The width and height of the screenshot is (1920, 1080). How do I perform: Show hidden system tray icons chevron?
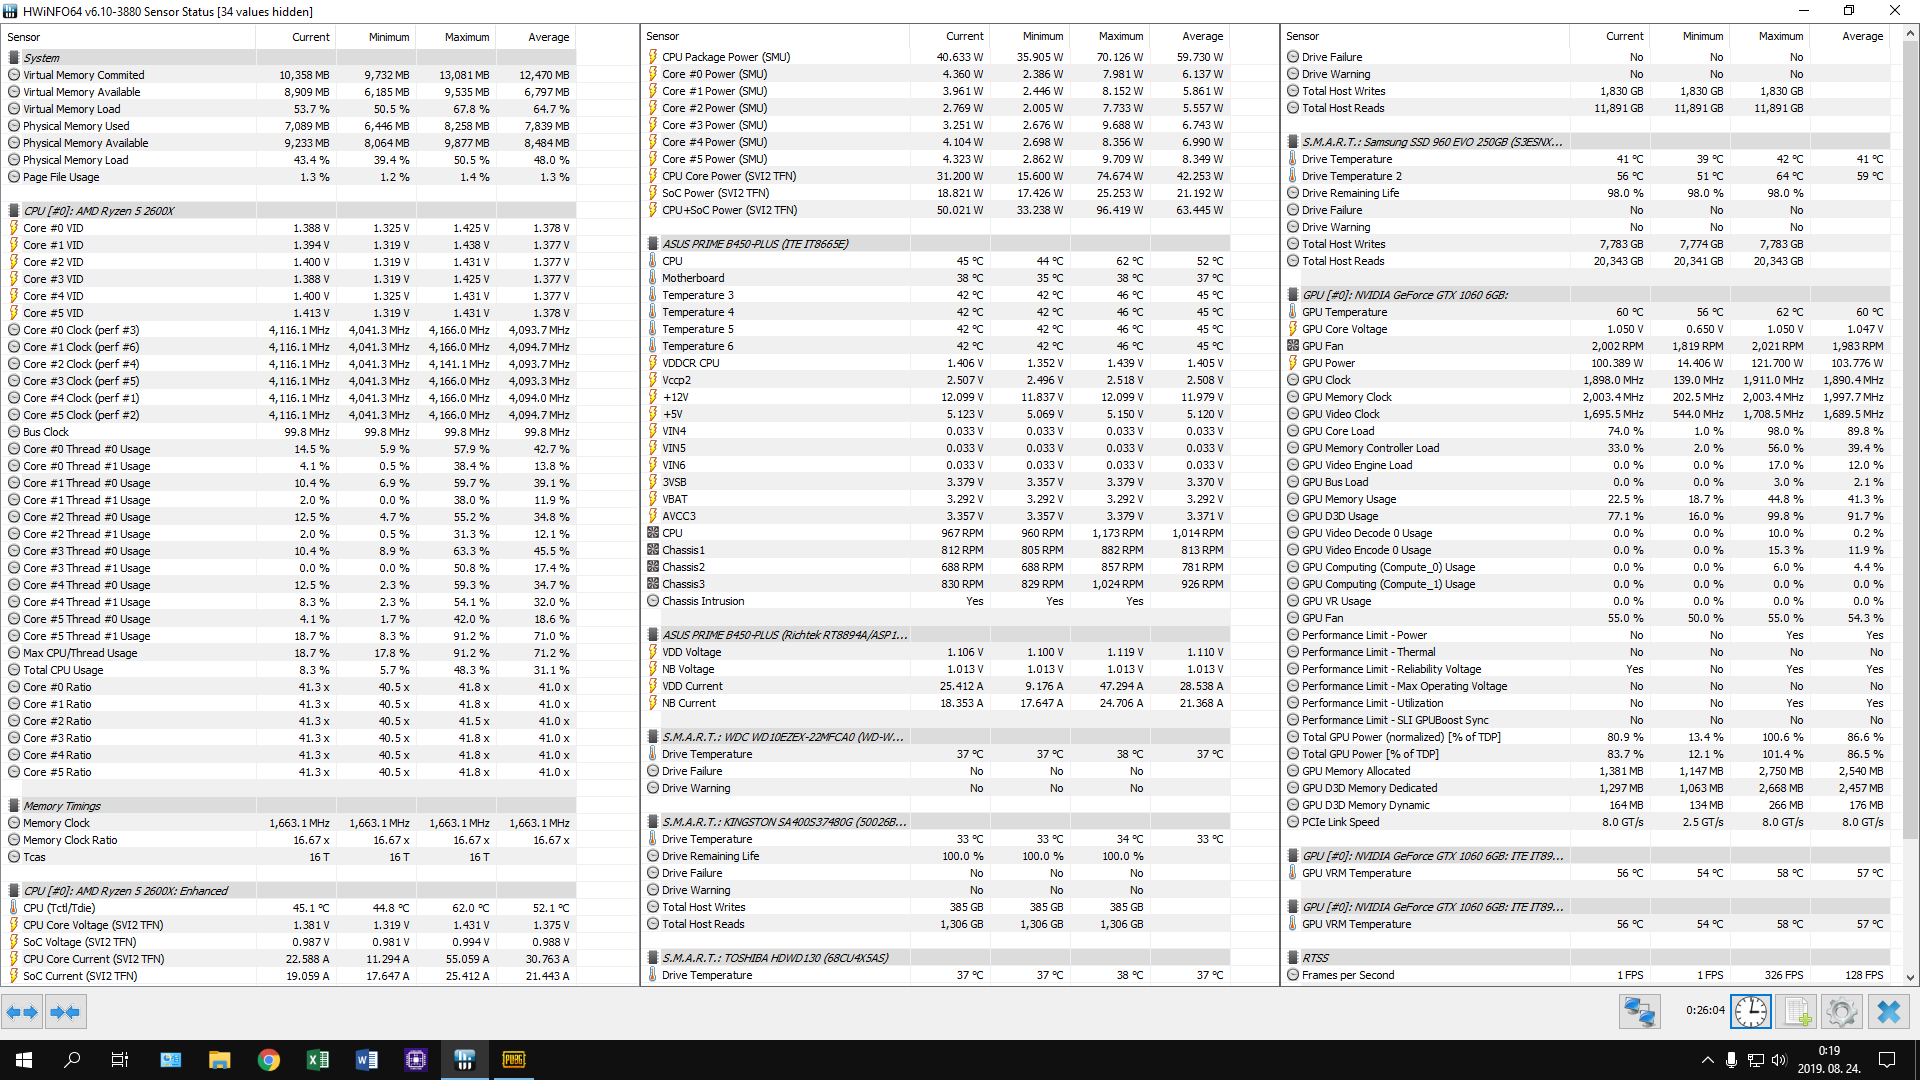point(1707,1060)
